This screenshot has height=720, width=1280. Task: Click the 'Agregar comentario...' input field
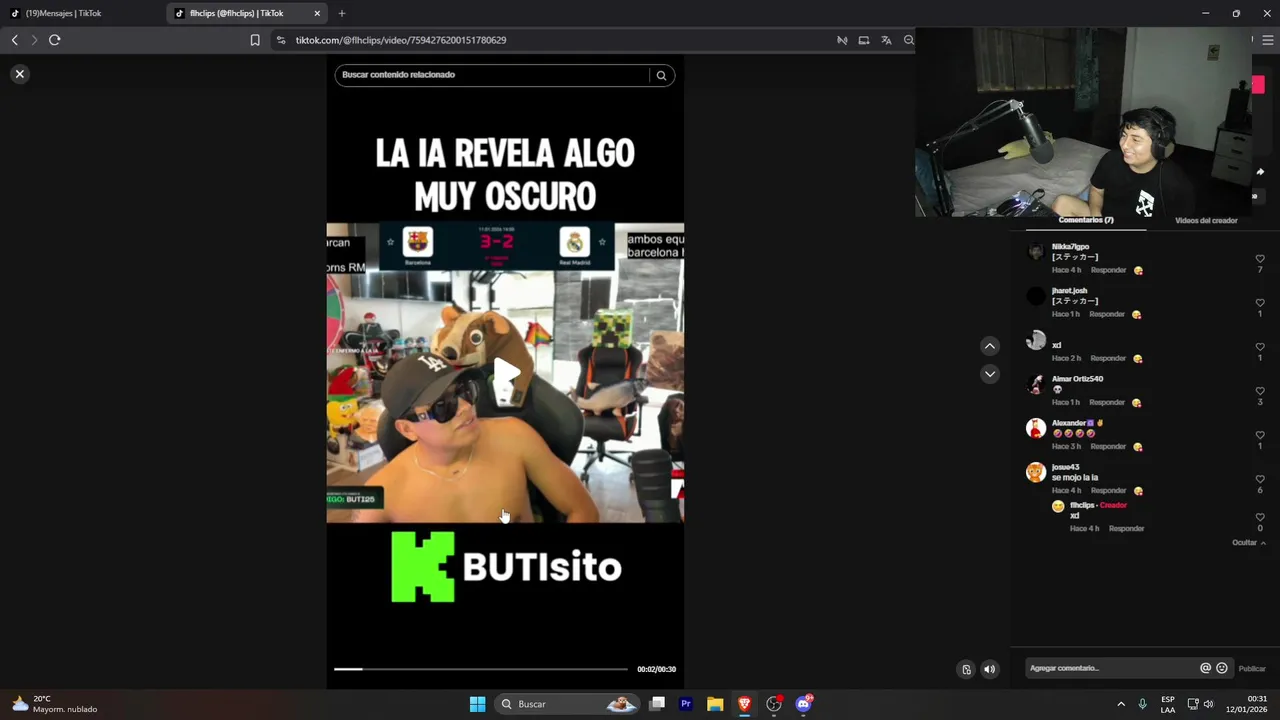point(1110,668)
